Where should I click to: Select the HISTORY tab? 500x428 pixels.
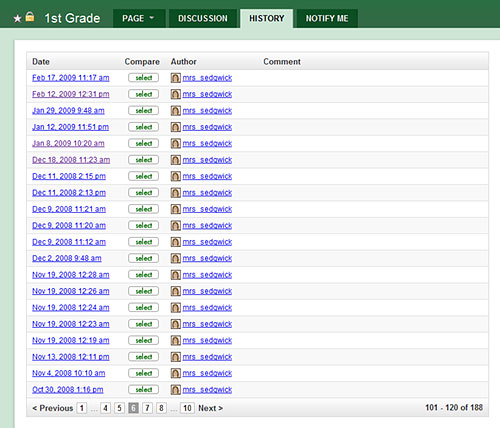pyautogui.click(x=267, y=18)
